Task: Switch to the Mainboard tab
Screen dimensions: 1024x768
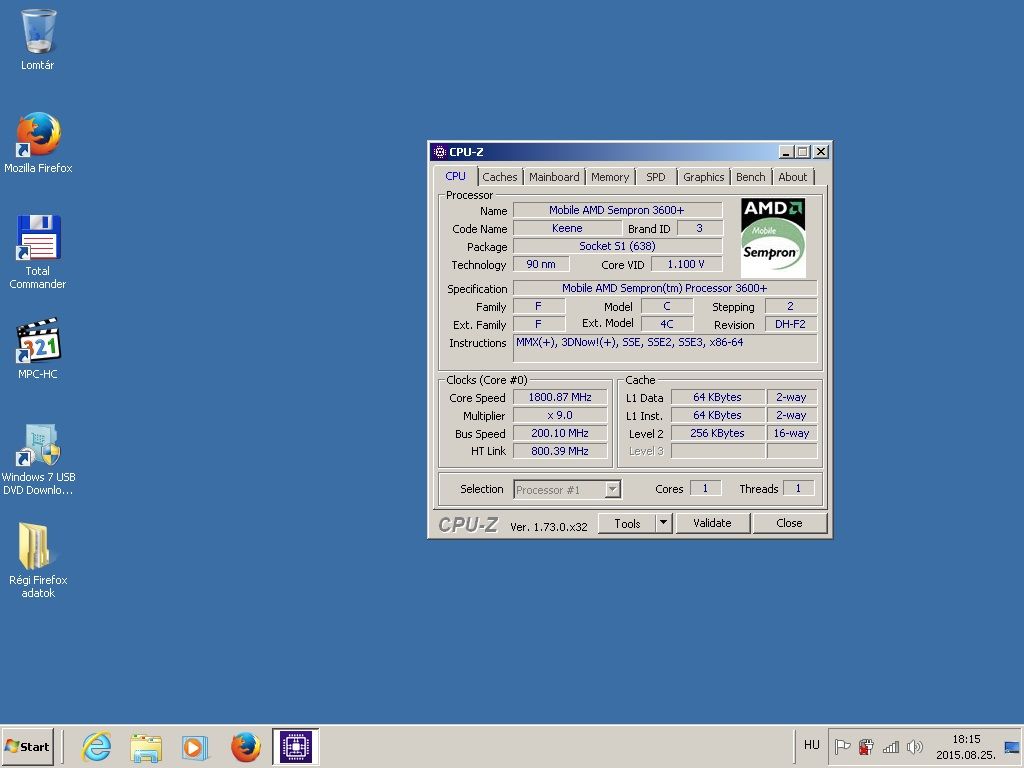Action: click(554, 177)
